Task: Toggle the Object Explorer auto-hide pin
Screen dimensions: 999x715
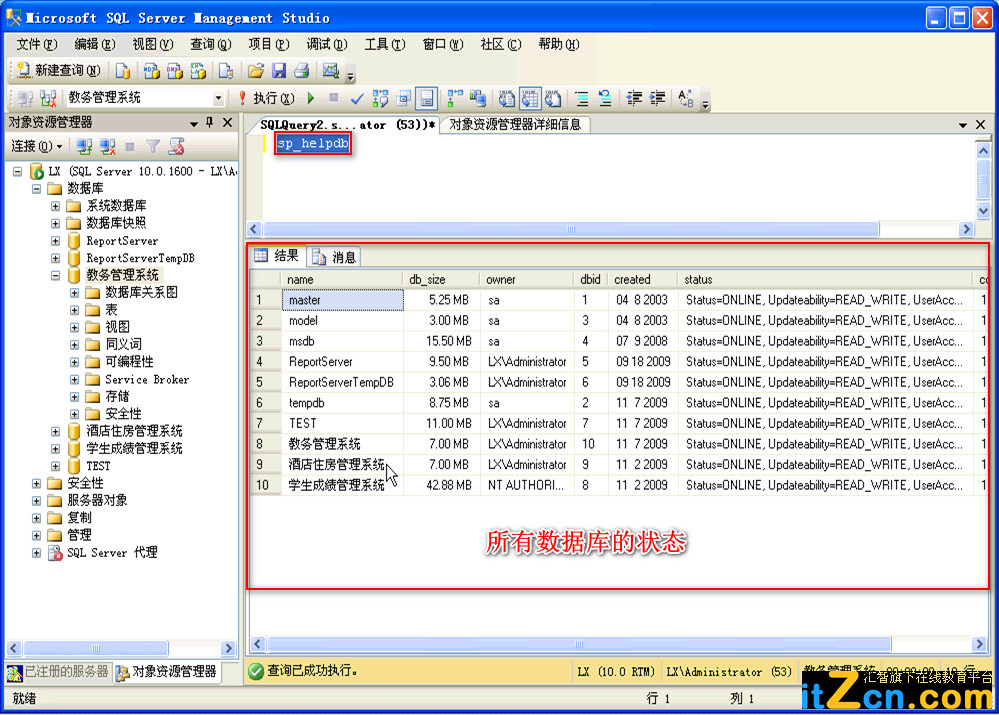Action: (210, 122)
